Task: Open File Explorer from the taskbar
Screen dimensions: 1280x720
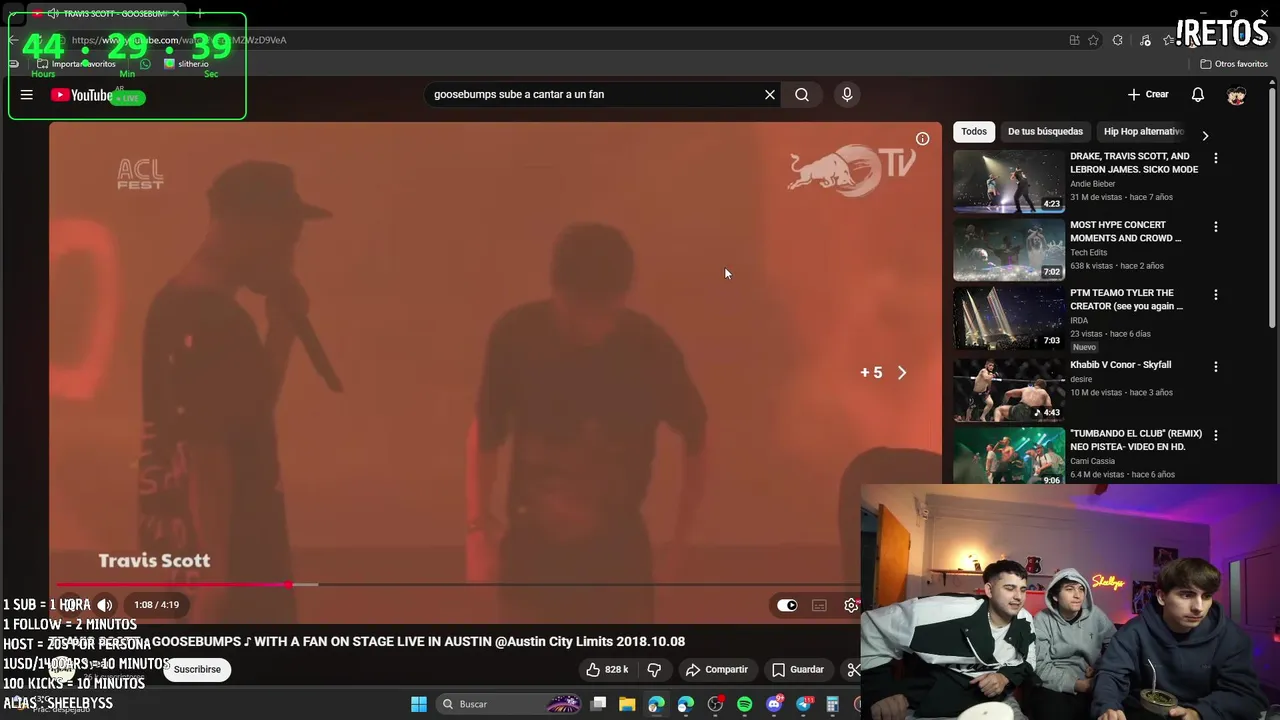Action: [x=627, y=704]
